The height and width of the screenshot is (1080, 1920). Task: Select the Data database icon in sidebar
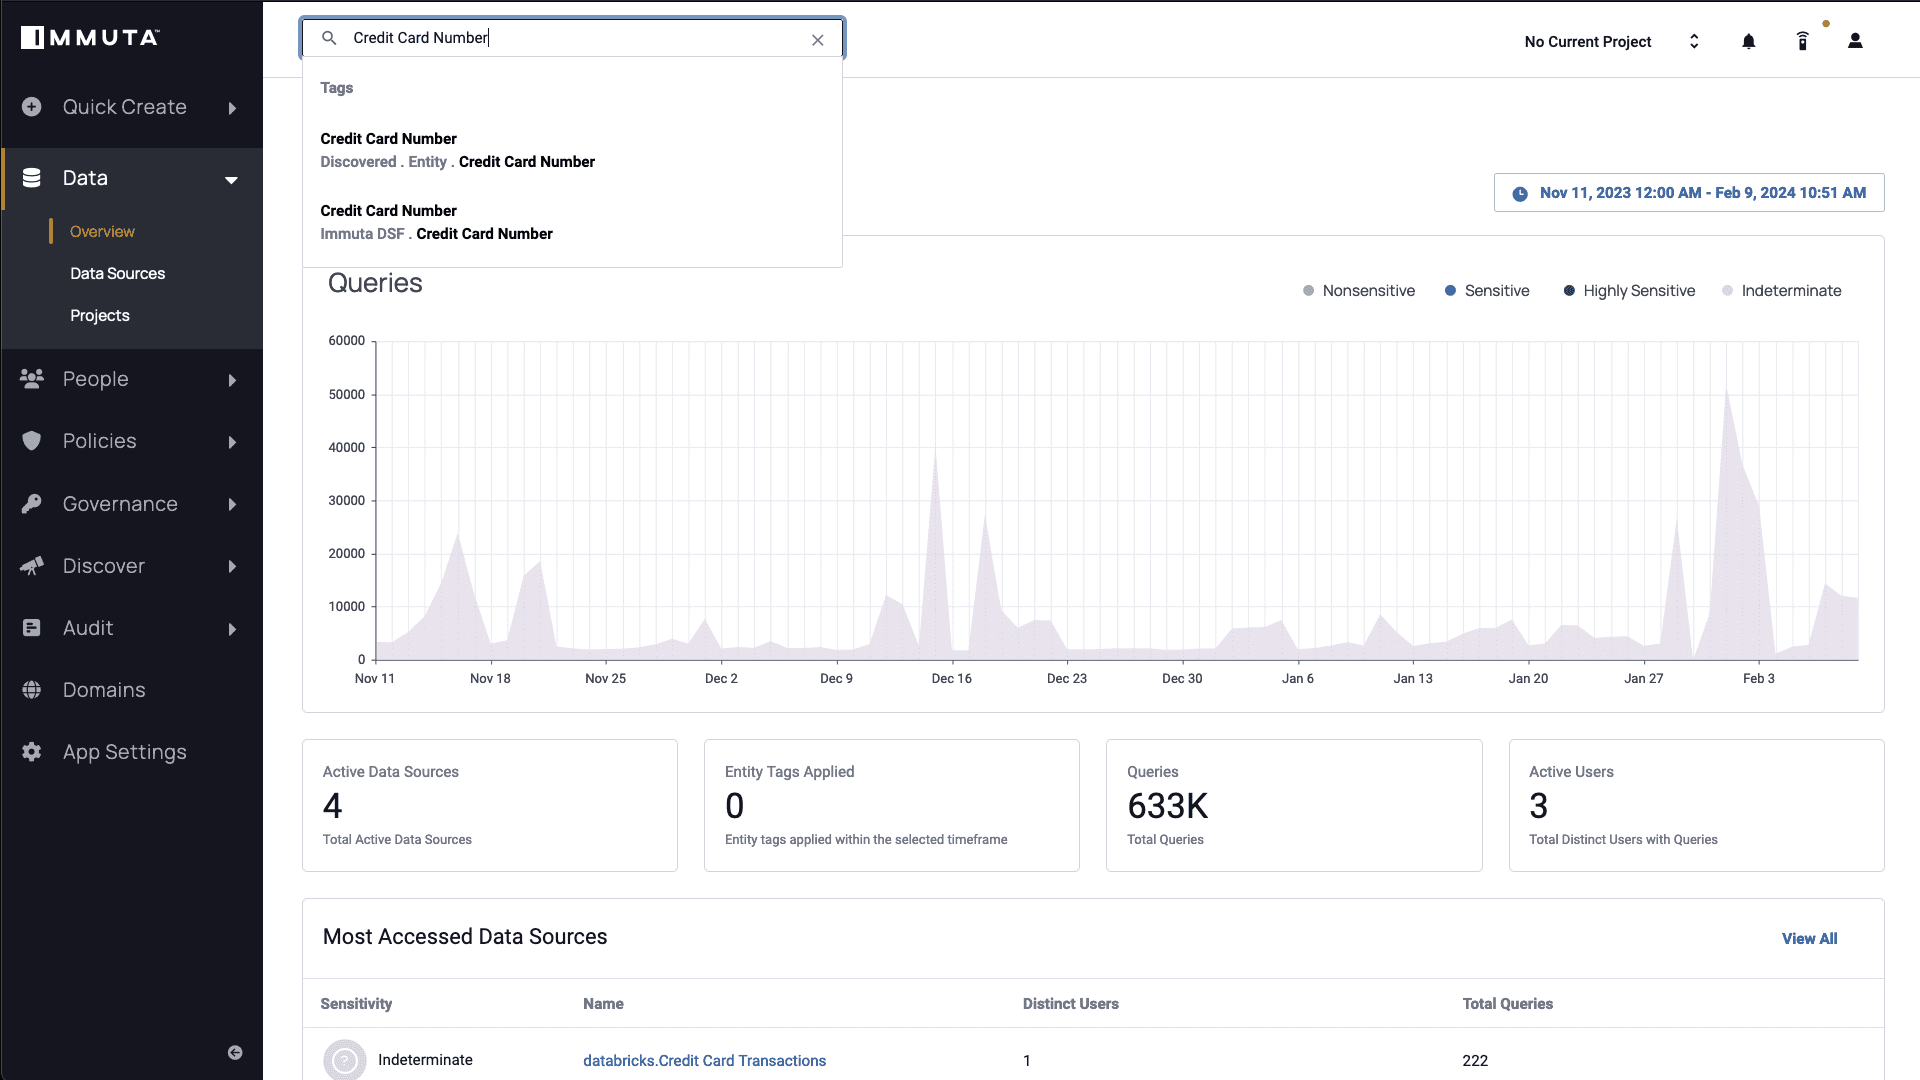tap(31, 178)
